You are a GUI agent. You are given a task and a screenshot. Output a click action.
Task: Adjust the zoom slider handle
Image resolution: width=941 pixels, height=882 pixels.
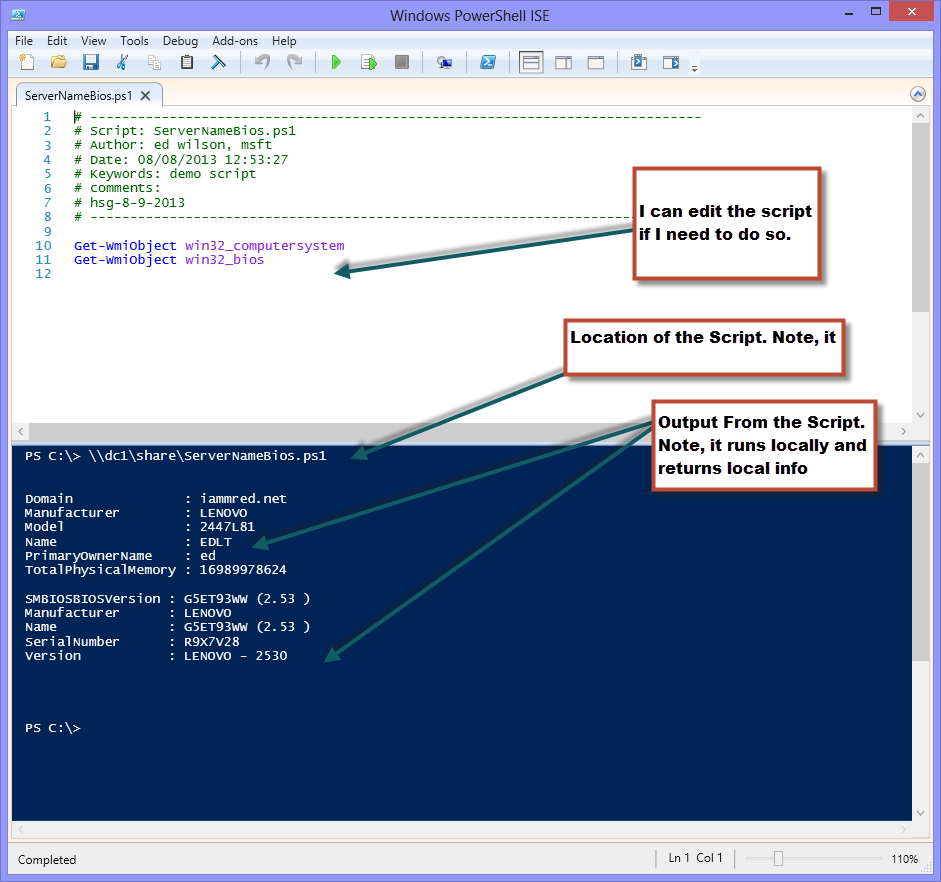coord(778,859)
